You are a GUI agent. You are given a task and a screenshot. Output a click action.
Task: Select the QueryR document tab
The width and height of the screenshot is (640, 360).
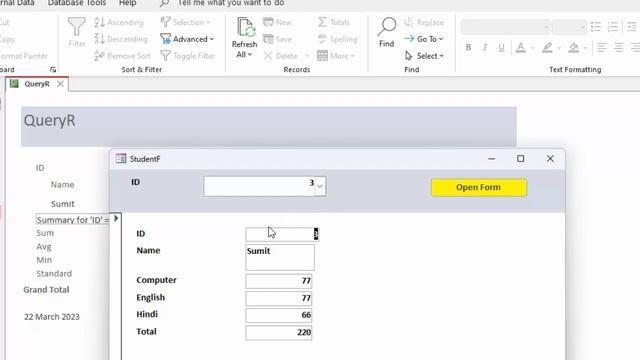37,84
